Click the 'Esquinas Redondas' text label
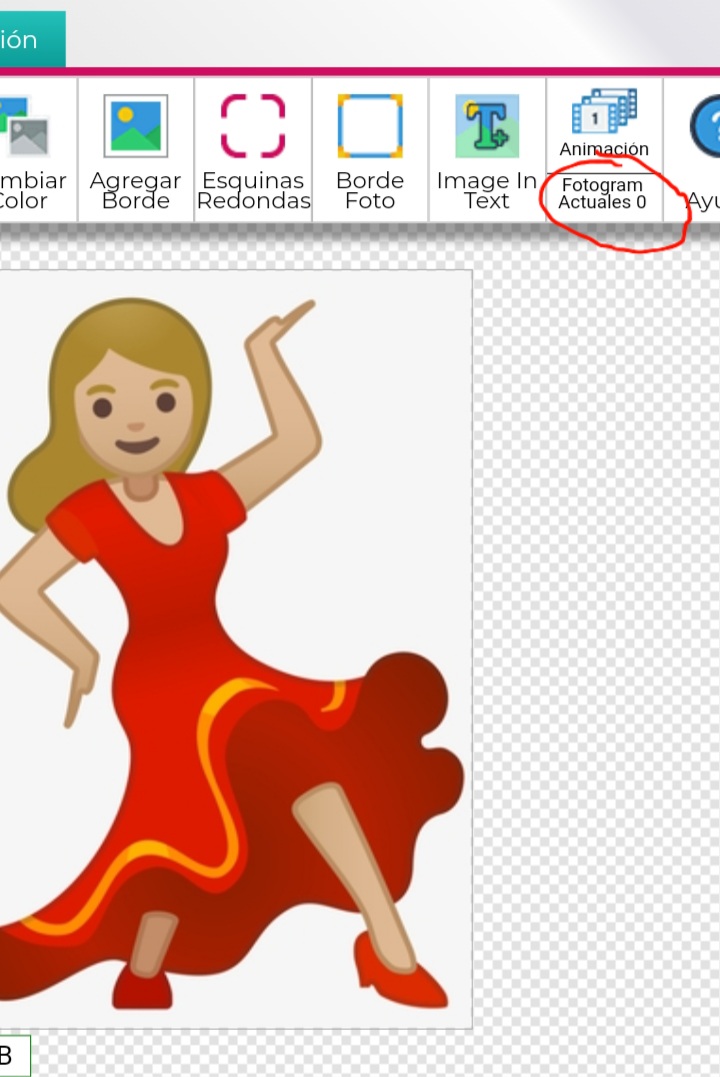The image size is (720, 1077). point(253,191)
